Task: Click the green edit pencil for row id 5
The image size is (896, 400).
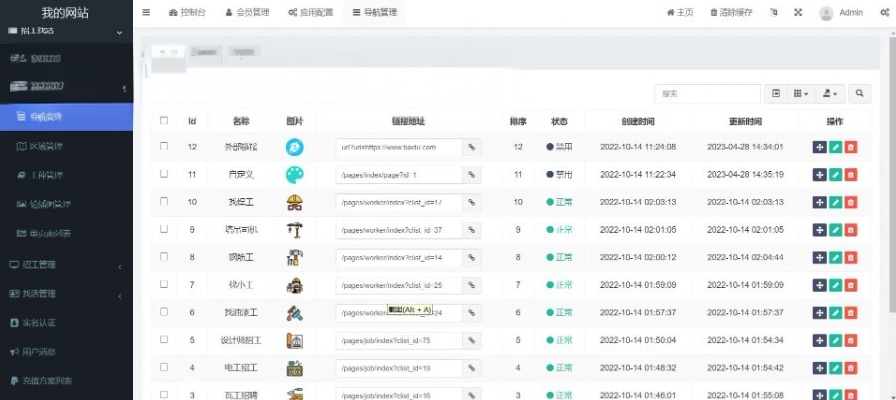Action: 835,341
